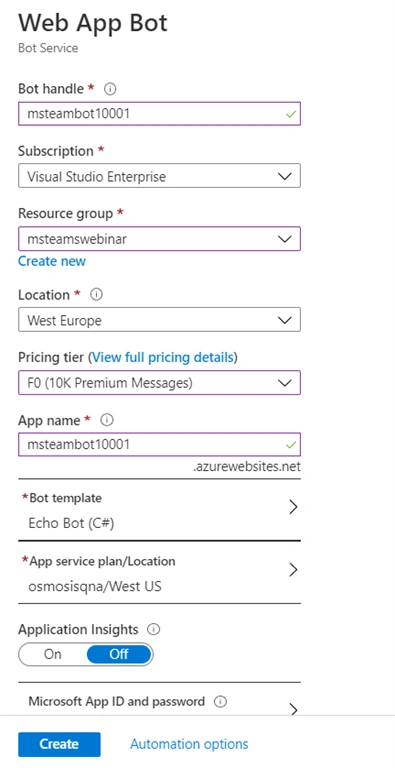Open the Location dropdown

(159, 320)
